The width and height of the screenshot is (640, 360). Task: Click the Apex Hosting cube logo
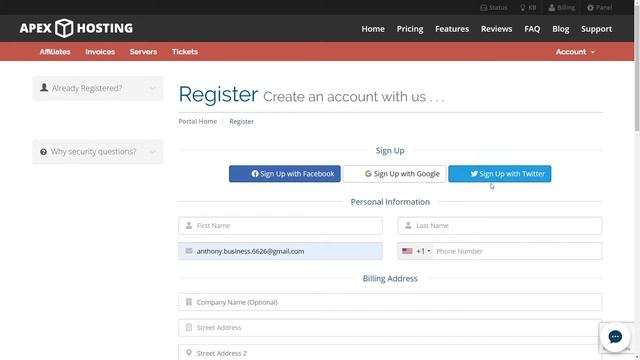(64, 28)
